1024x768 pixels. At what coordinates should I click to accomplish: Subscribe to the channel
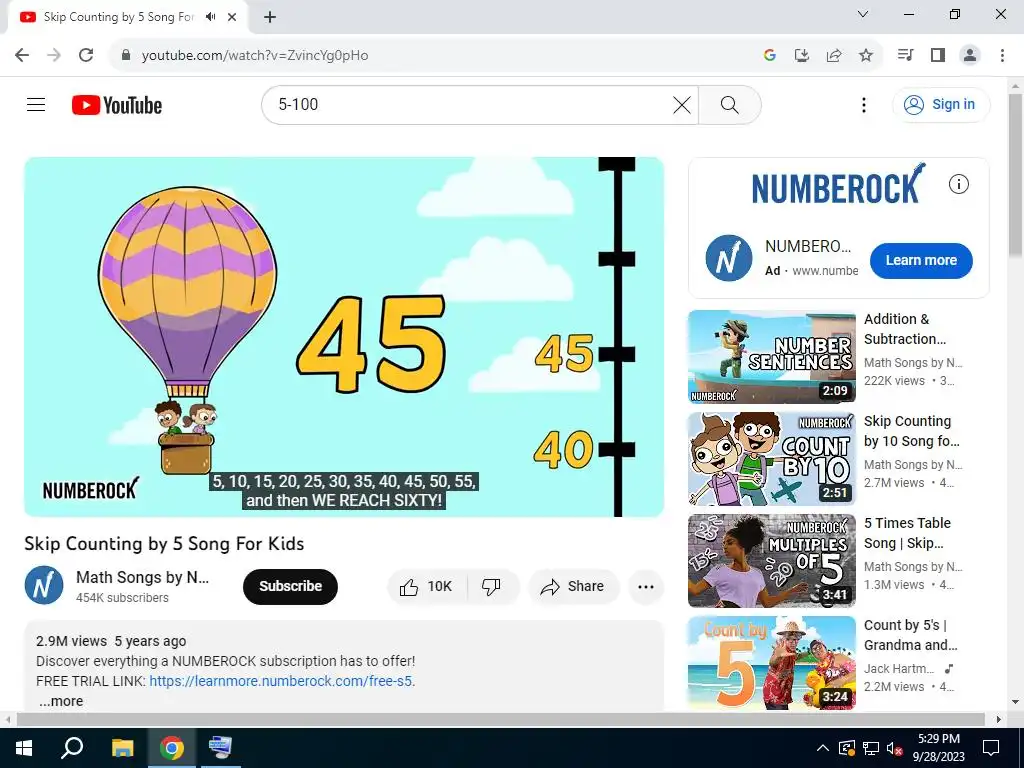290,586
